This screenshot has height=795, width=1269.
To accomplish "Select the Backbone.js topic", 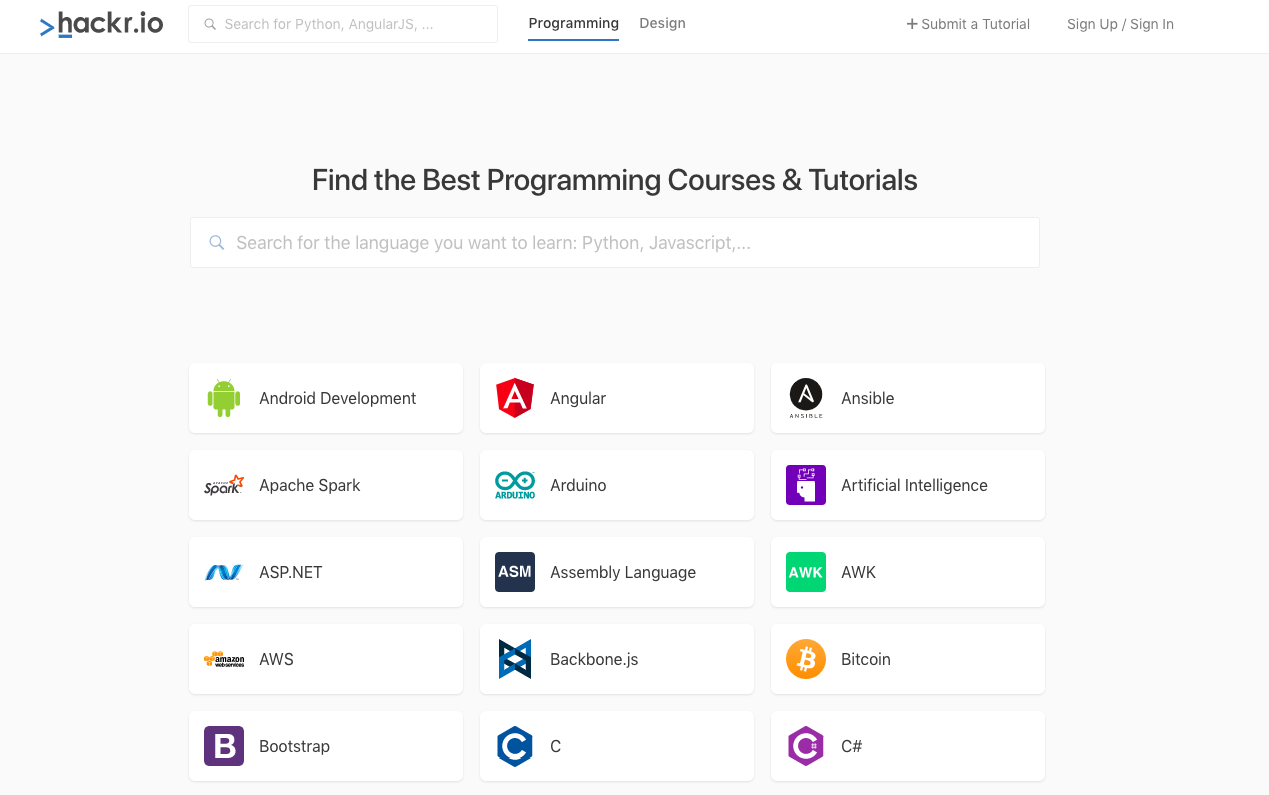I will pyautogui.click(x=617, y=659).
